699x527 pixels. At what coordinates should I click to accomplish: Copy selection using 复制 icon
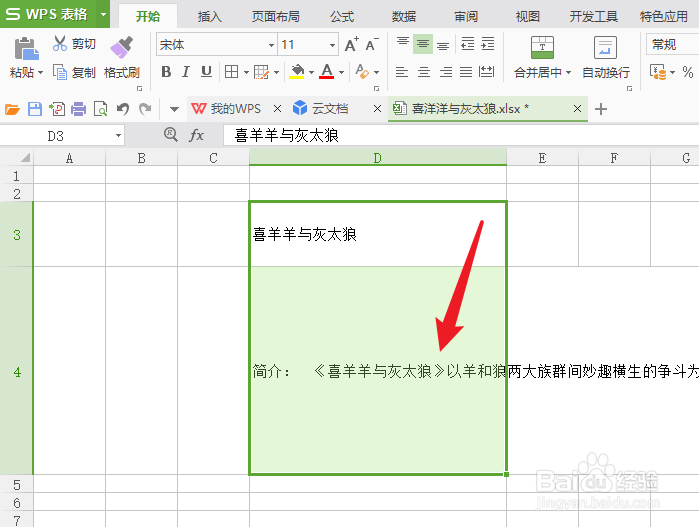point(60,72)
